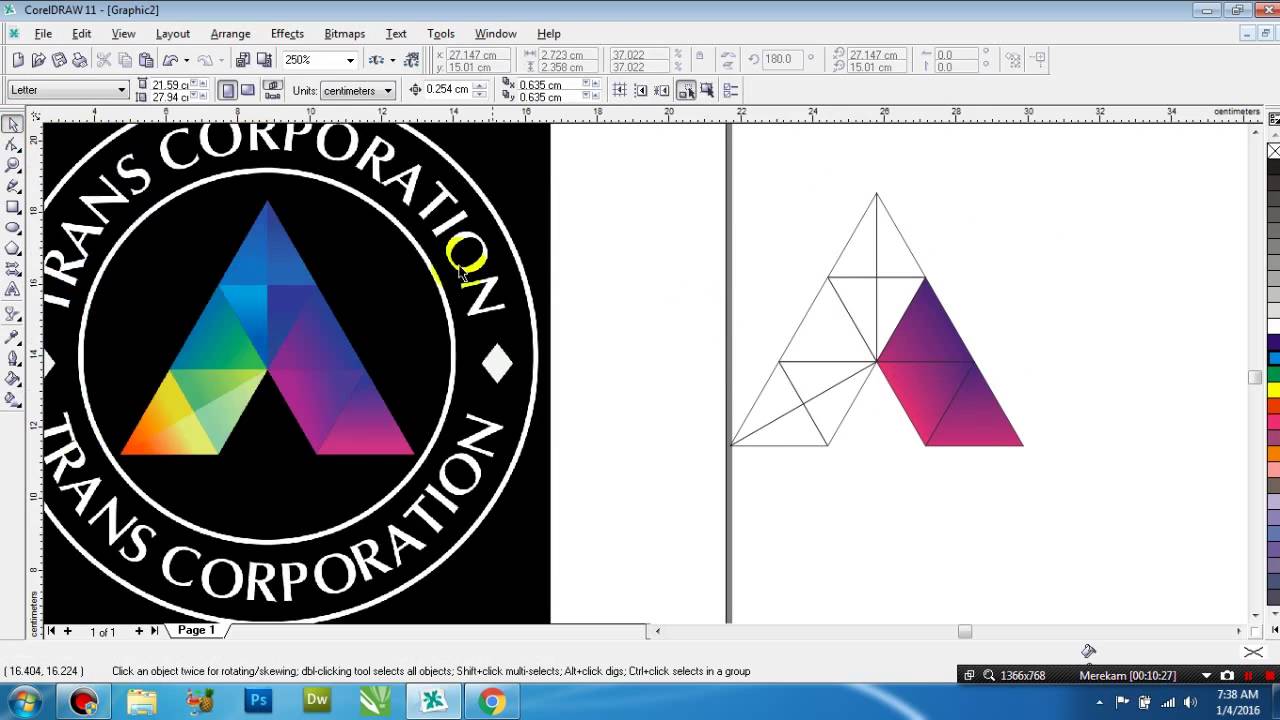Select the Basic Shapes arrows tool
The height and width of the screenshot is (720, 1280).
13,269
